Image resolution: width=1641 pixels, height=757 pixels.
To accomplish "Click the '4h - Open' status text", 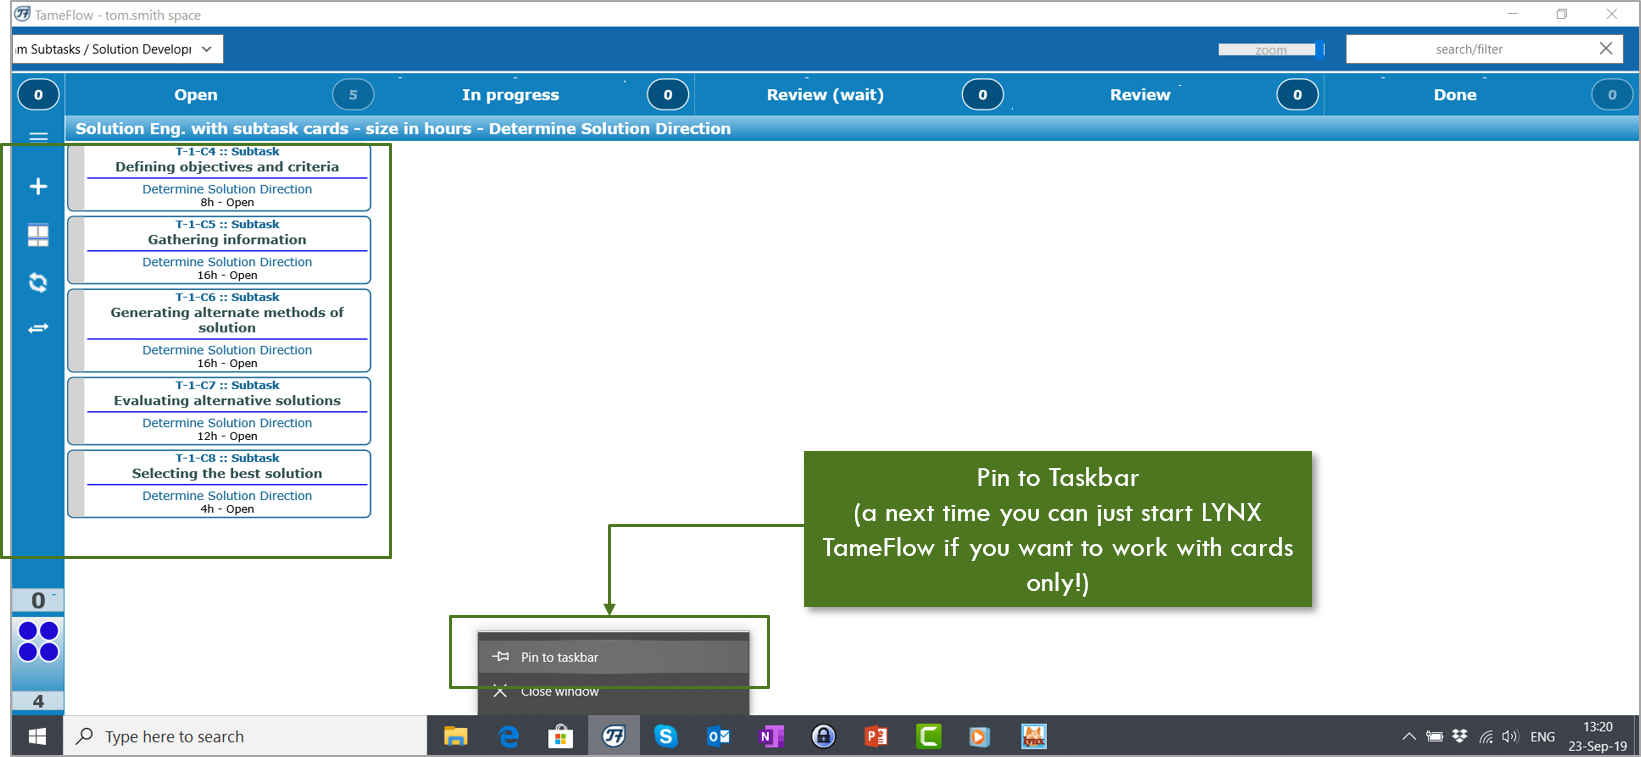I will (x=227, y=509).
